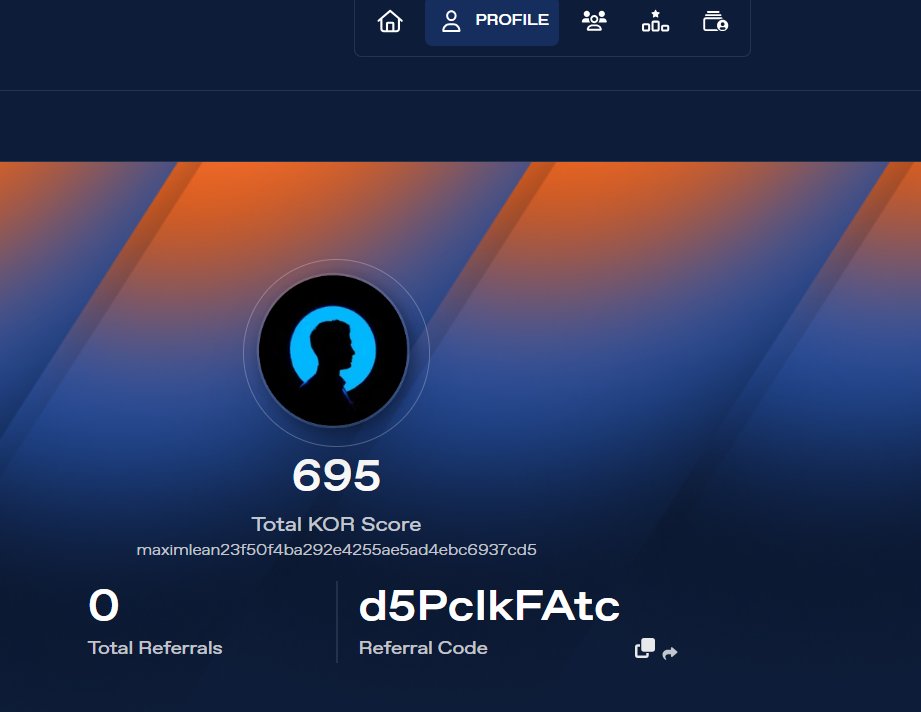Click the 0 referrals count

click(104, 605)
